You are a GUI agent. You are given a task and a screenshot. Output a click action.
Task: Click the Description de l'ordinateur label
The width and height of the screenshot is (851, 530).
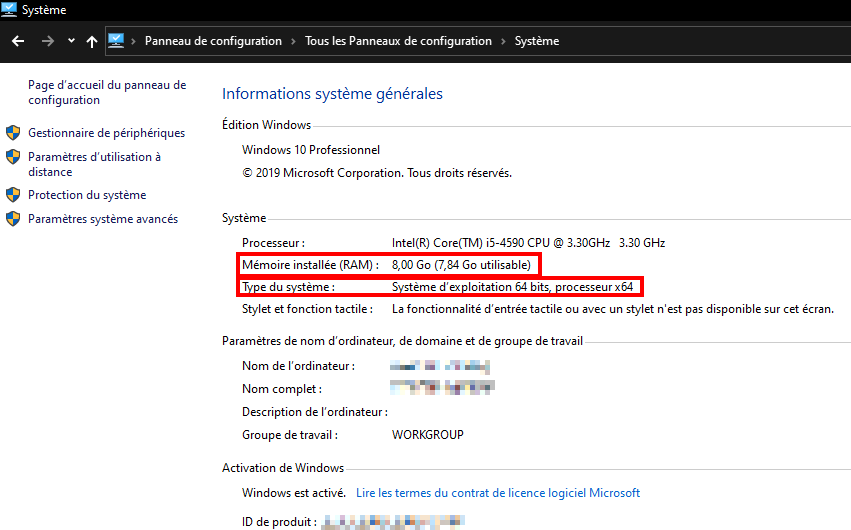coord(315,412)
